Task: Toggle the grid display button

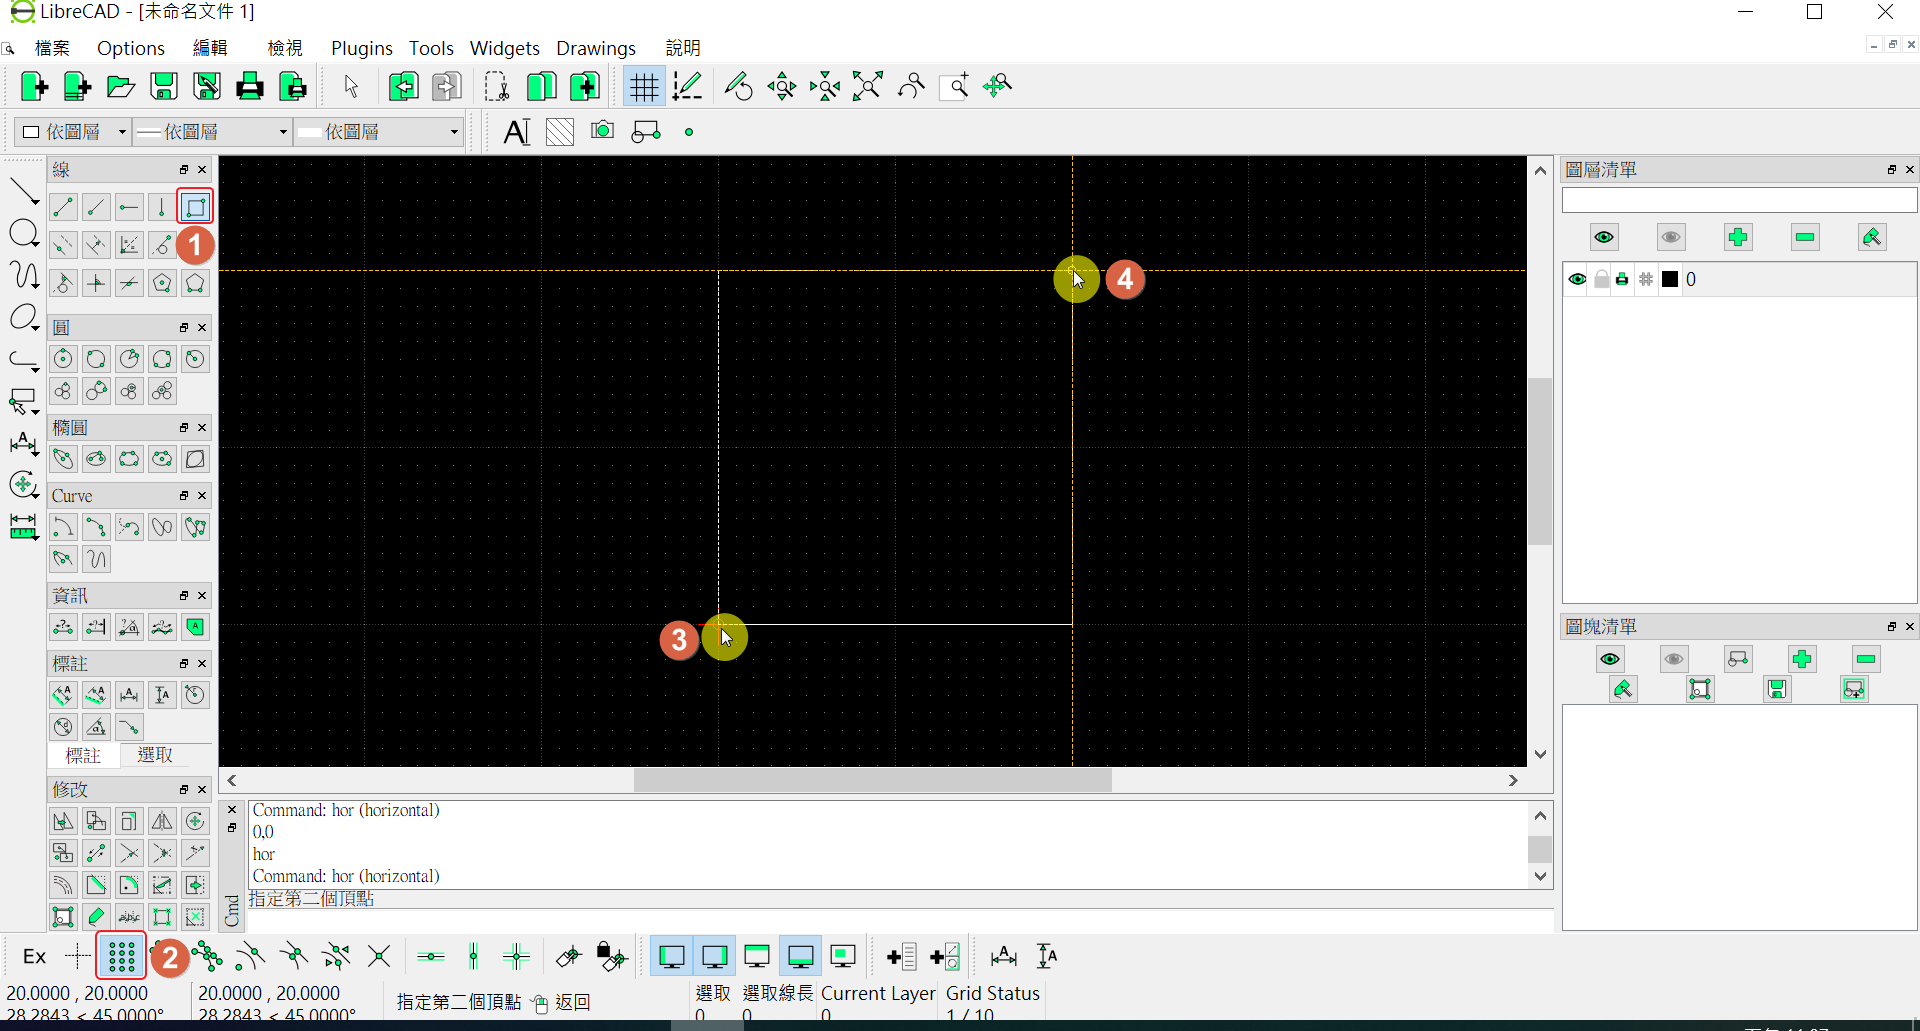Action: tap(645, 87)
